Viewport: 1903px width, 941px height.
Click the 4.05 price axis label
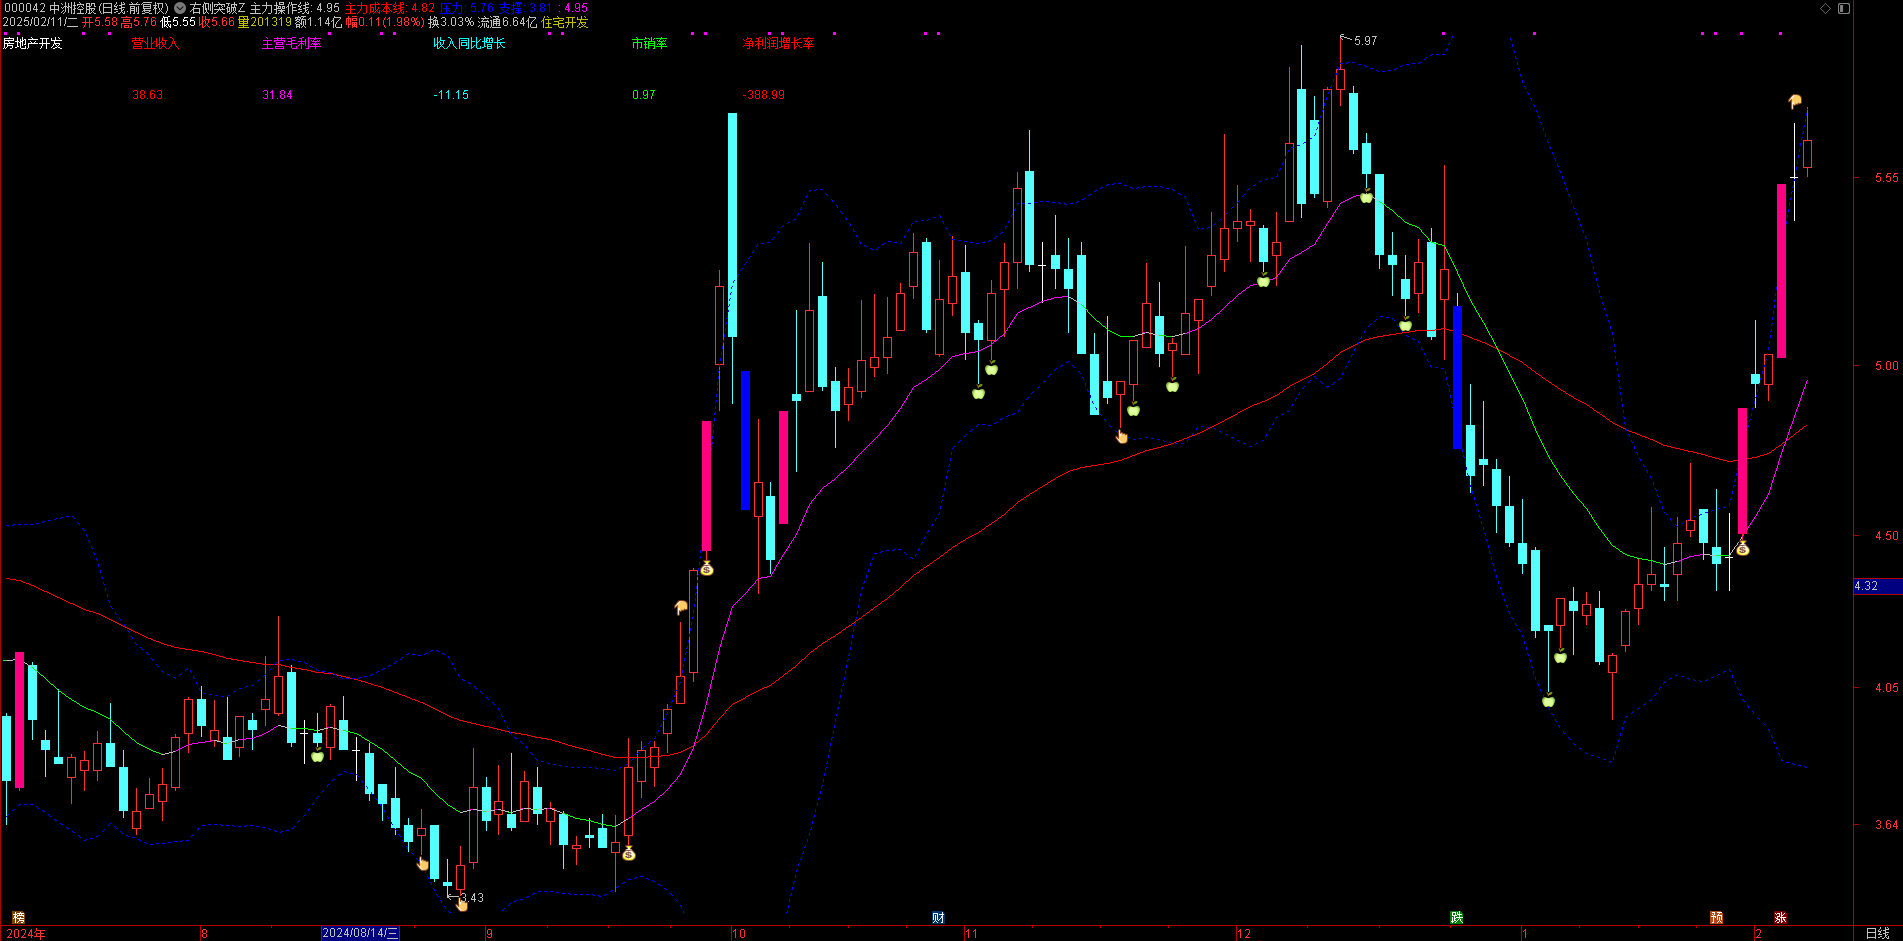pos(1886,688)
